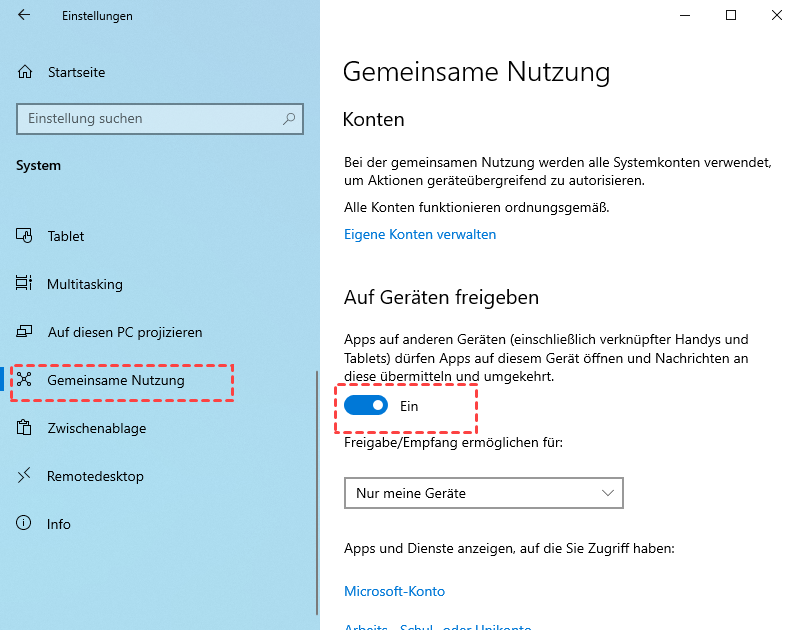Click the Multitasking icon
Screen dimensions: 800x630
25,284
